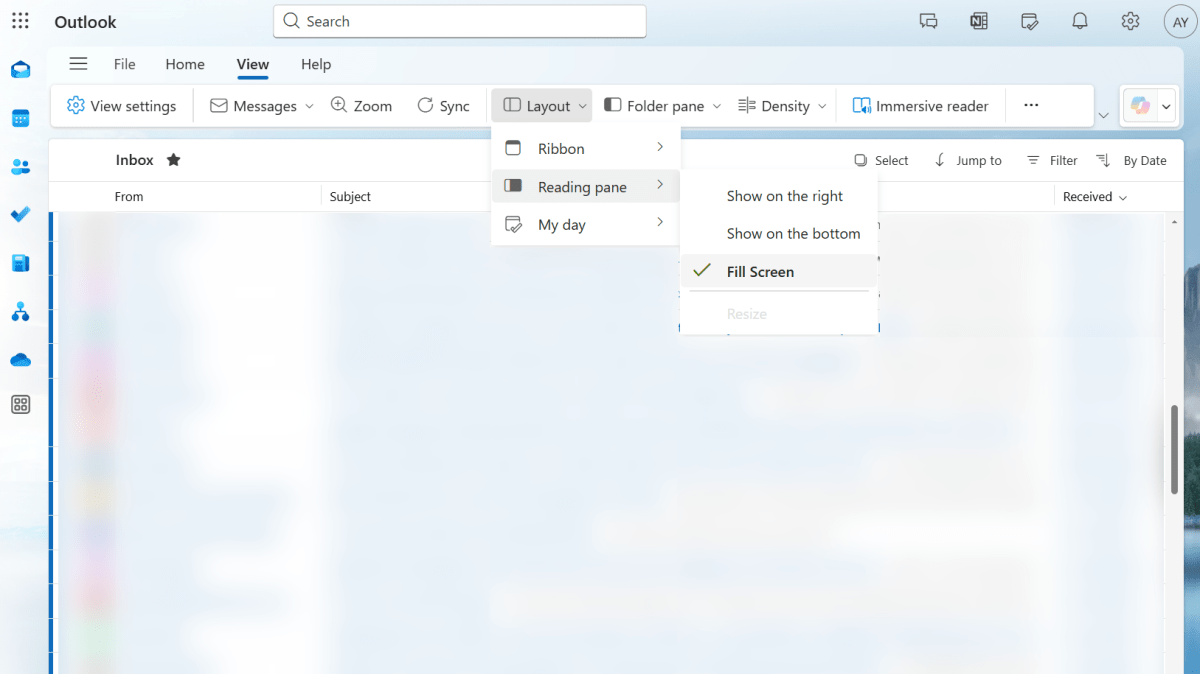Open the app launcher grid
1200x674 pixels.
(20, 21)
